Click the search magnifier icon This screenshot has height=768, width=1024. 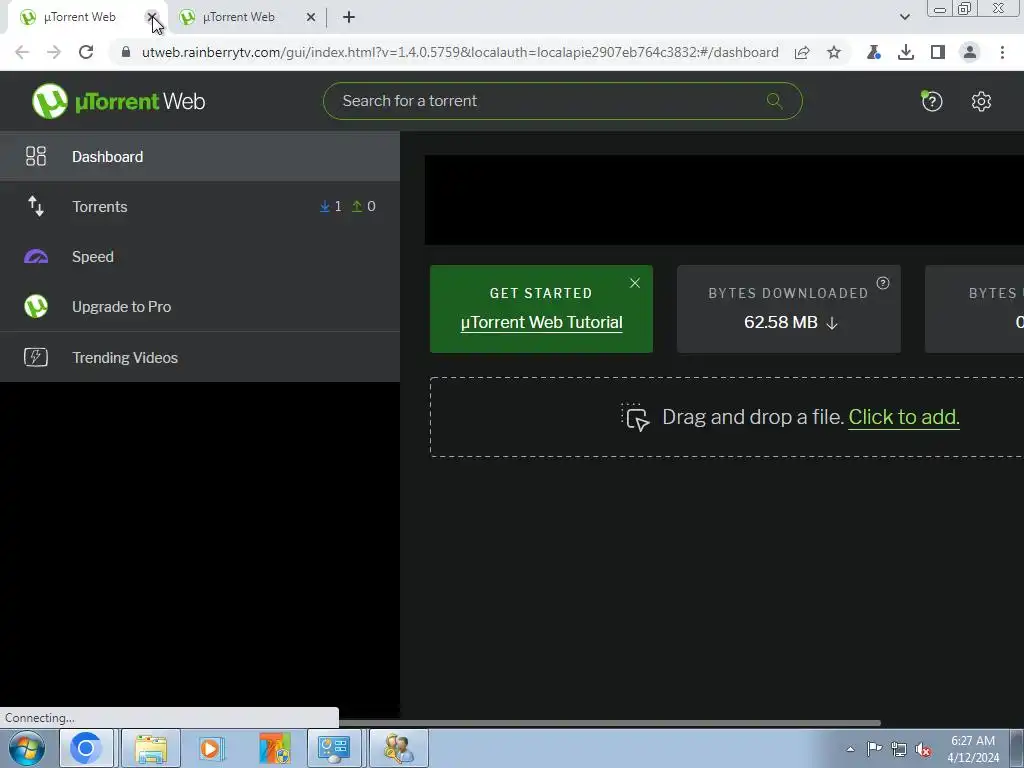[x=775, y=101]
